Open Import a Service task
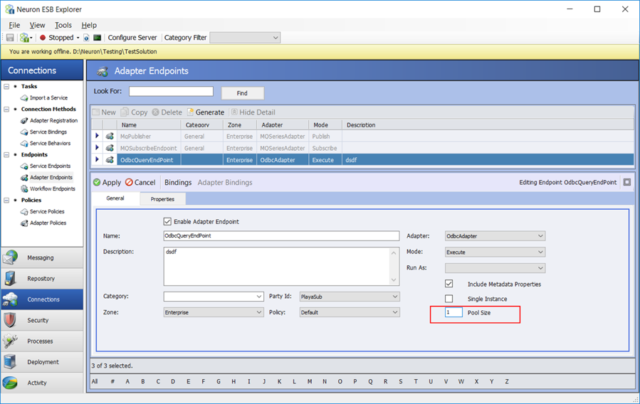This screenshot has width=640, height=404. [49, 98]
